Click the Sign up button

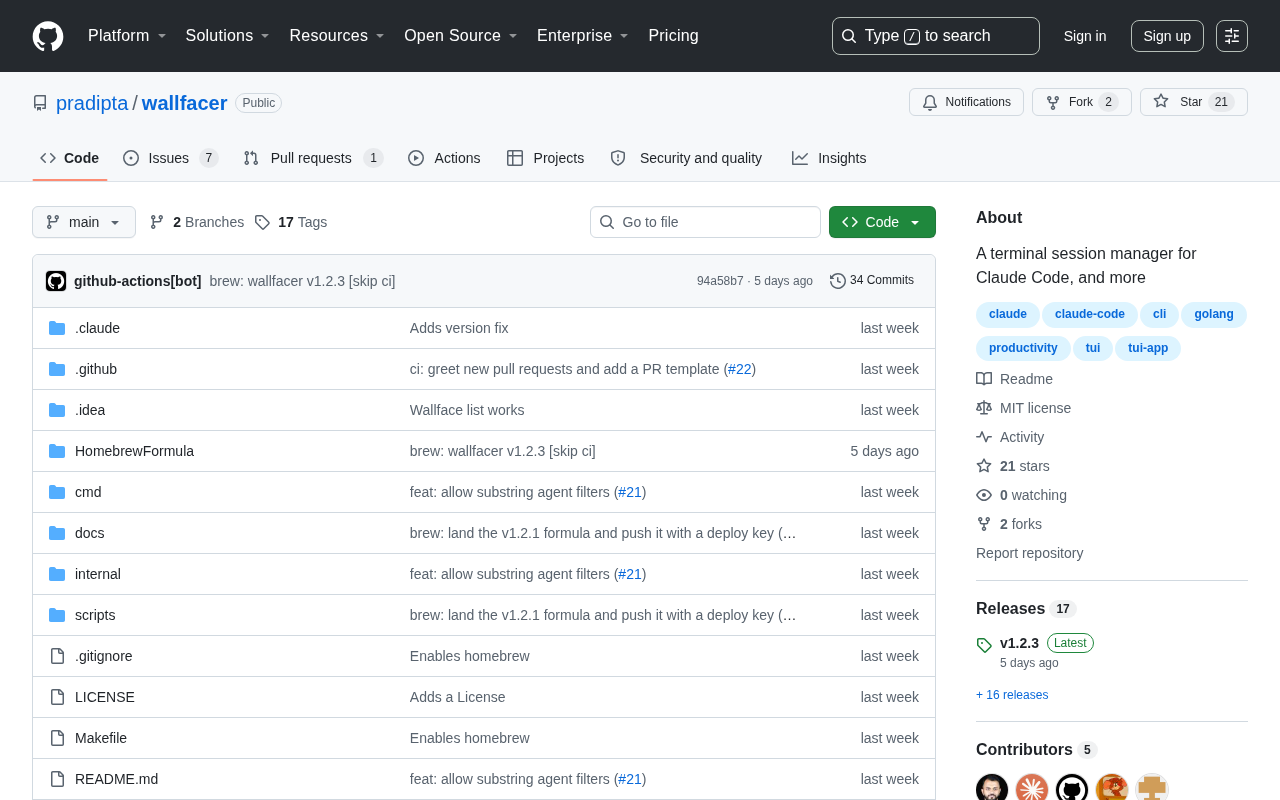coord(1167,36)
